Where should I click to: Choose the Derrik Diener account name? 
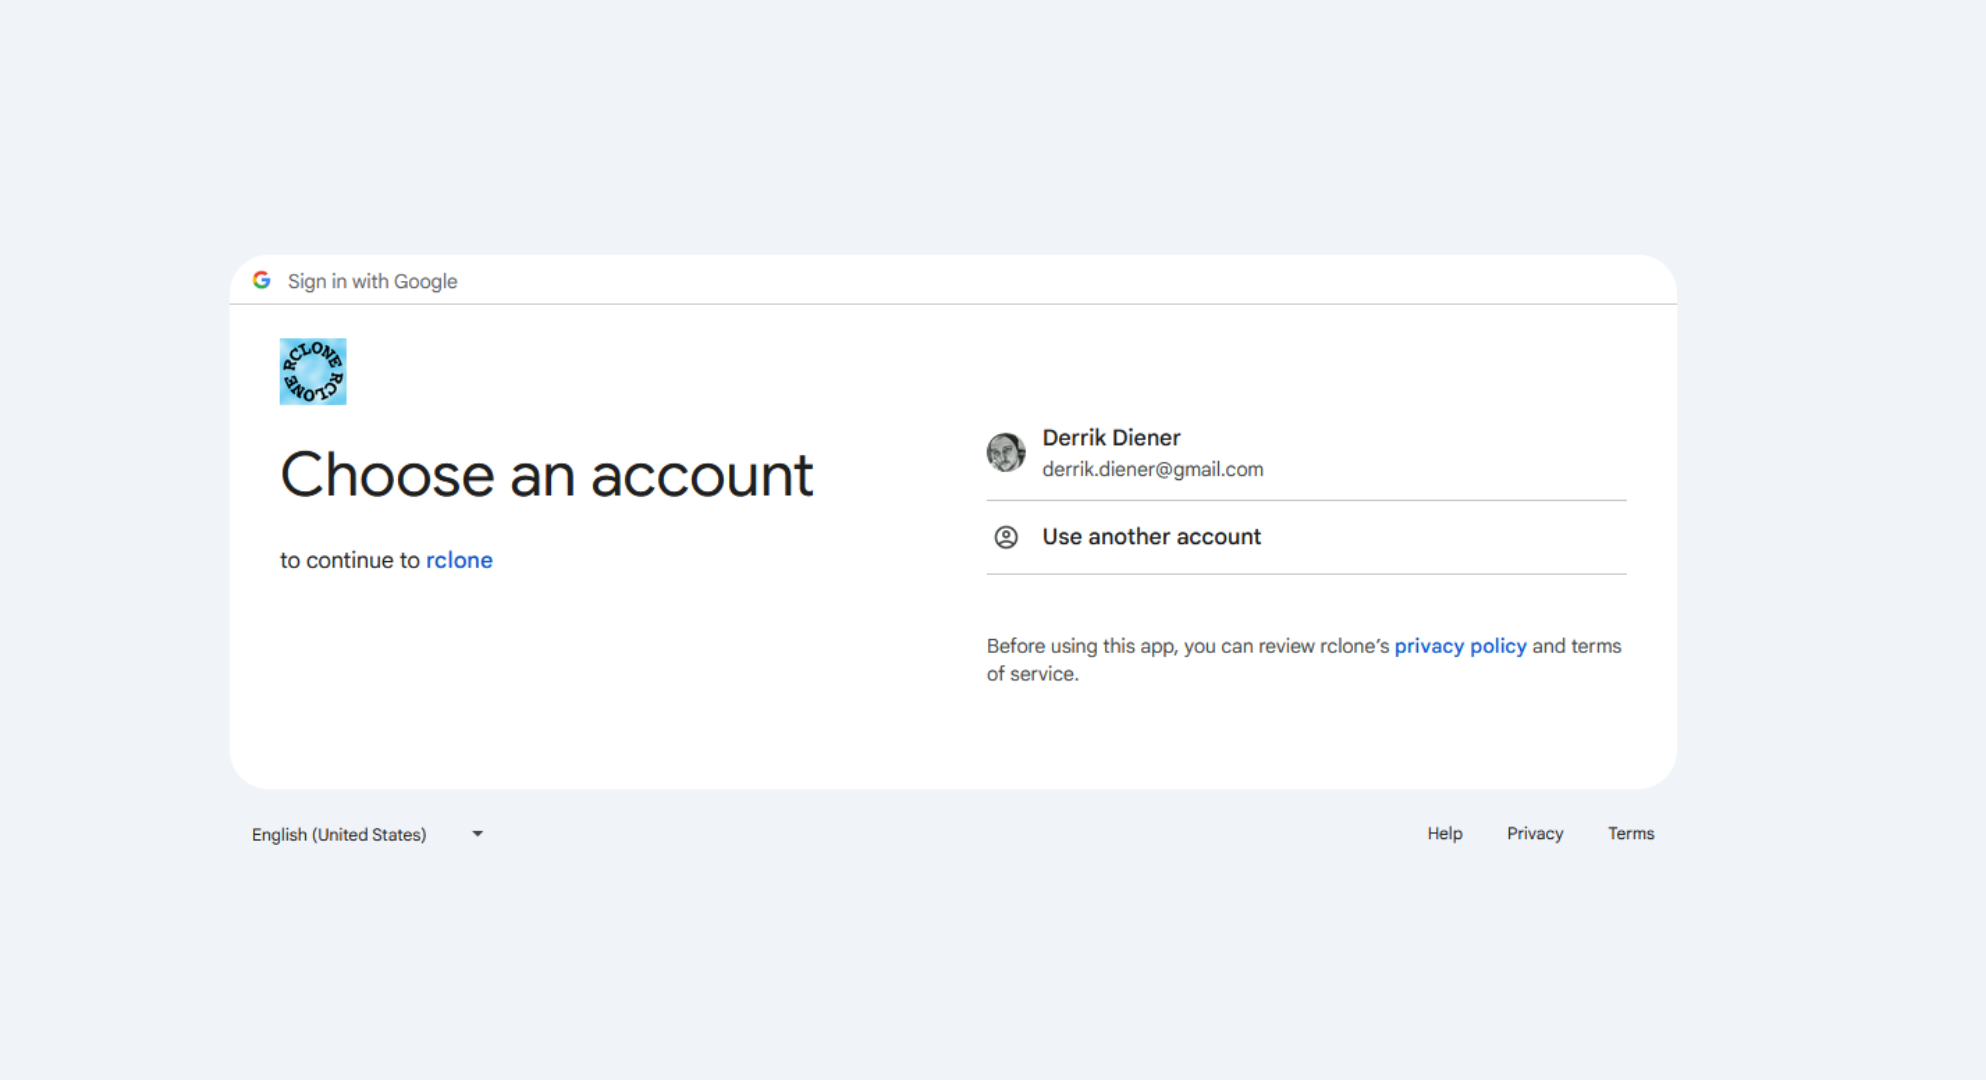1111,438
